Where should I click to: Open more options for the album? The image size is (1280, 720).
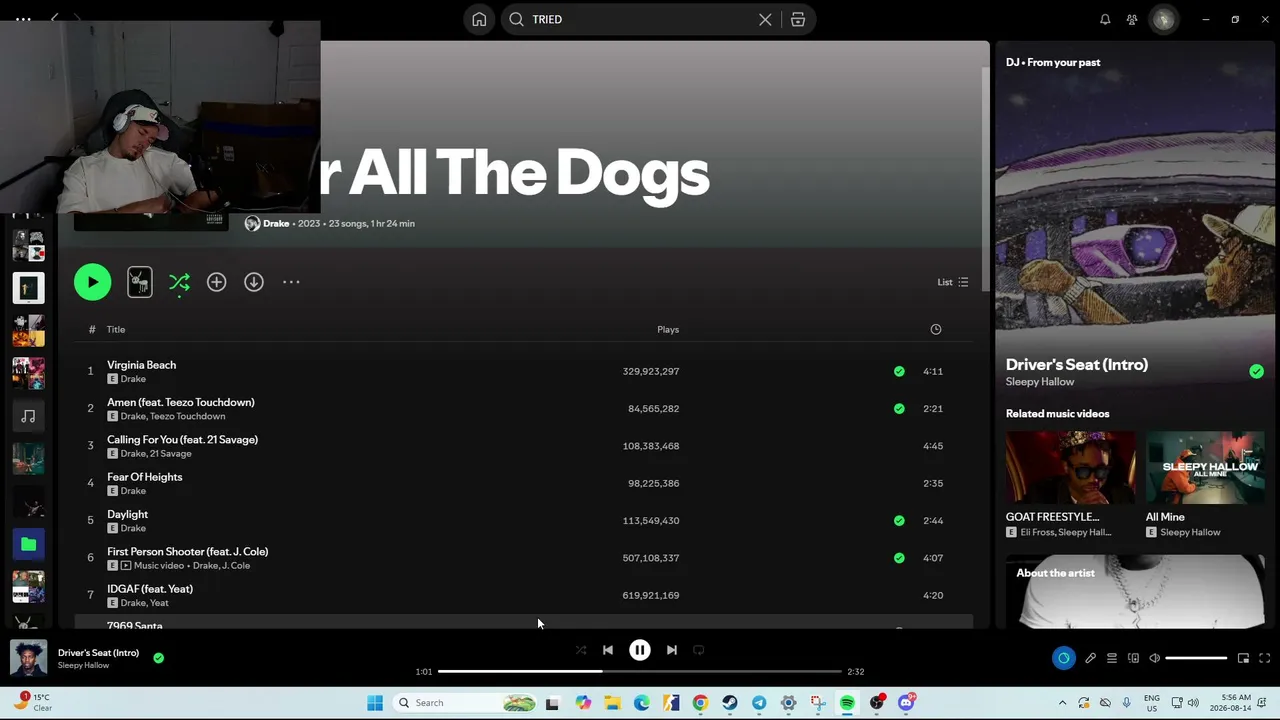coord(291,282)
